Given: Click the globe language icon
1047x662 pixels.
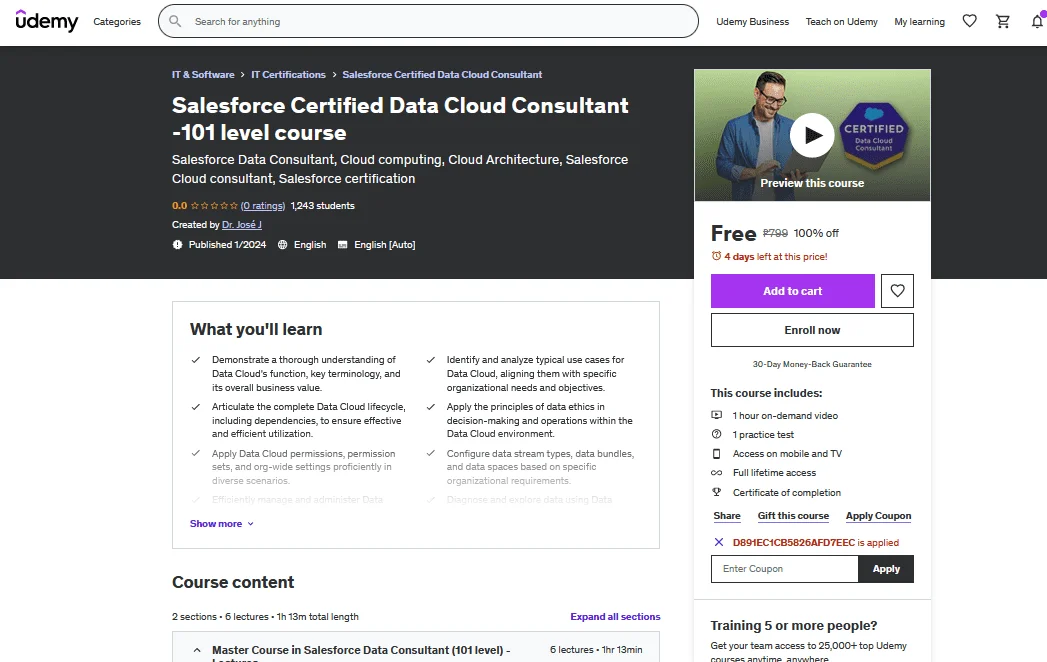Looking at the screenshot, I should (x=282, y=244).
